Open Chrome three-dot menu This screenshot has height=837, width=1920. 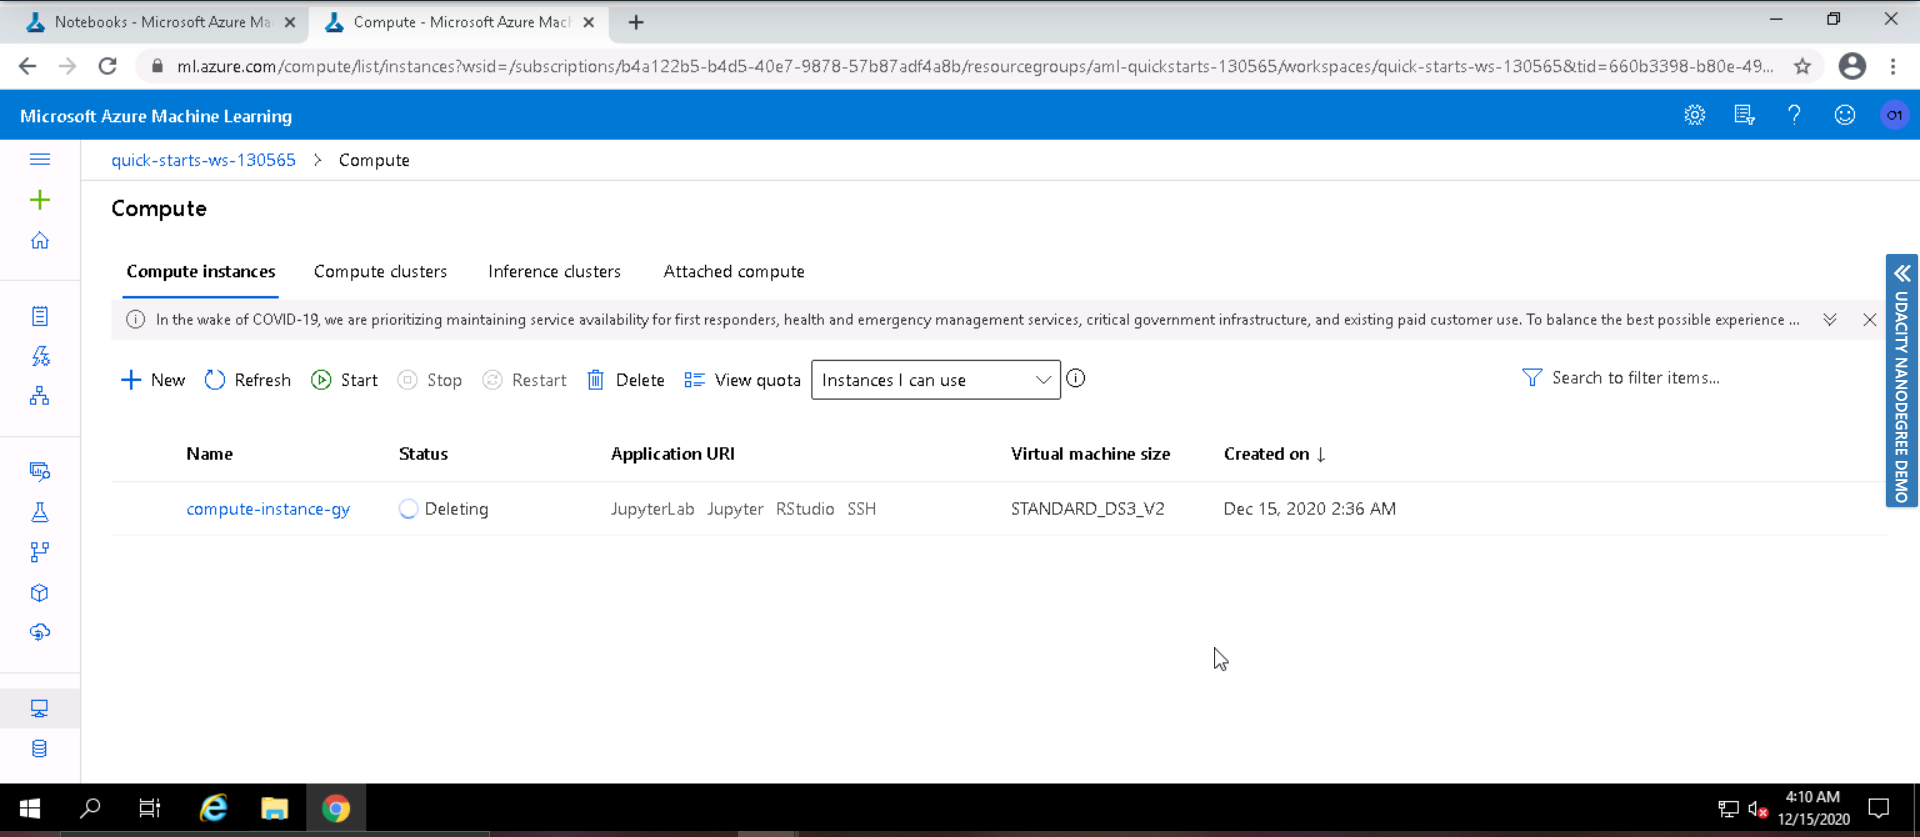point(1893,66)
